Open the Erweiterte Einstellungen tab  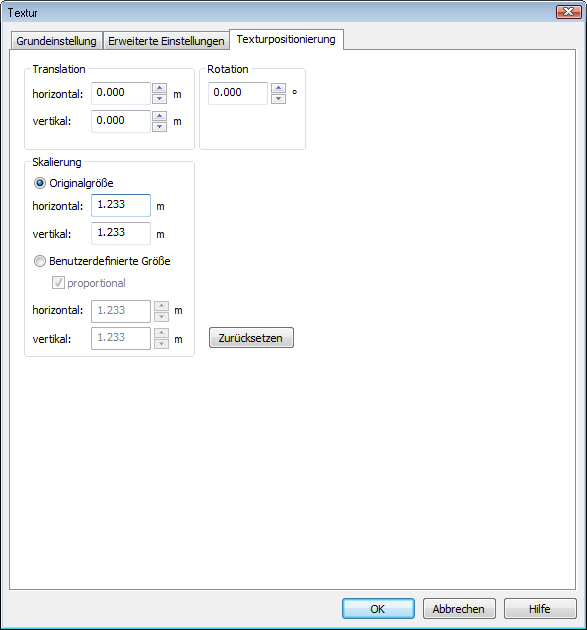click(x=166, y=41)
